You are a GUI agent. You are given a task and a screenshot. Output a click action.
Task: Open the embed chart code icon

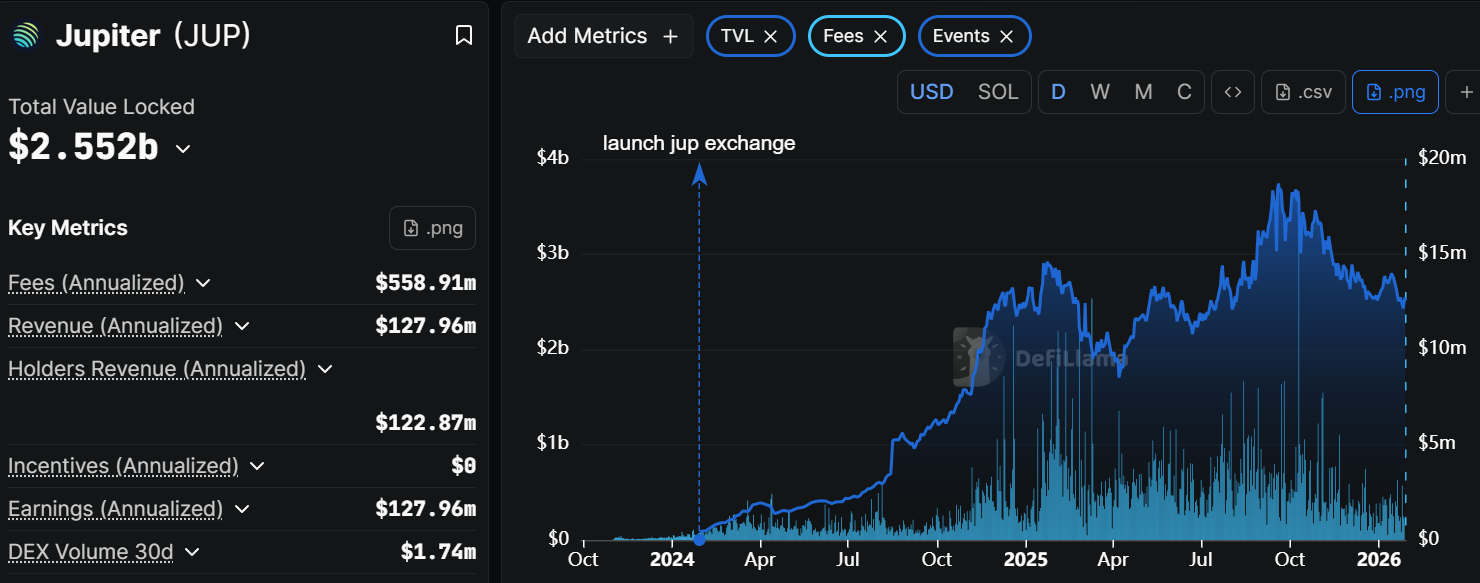[1233, 92]
